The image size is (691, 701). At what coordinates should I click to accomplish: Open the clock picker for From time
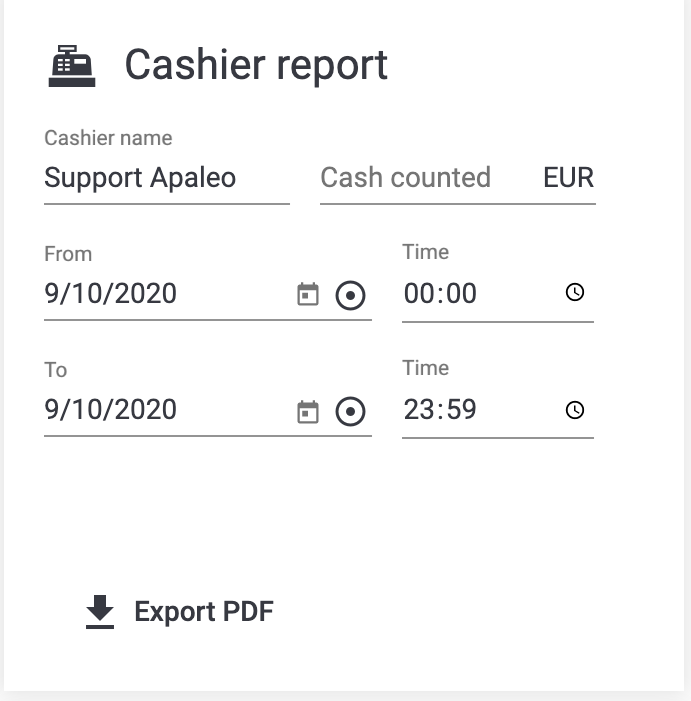[575, 292]
